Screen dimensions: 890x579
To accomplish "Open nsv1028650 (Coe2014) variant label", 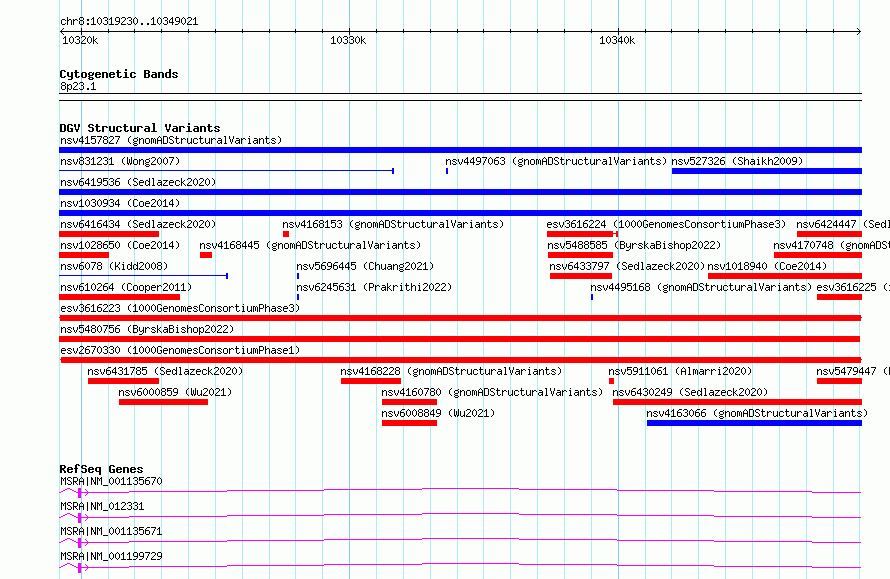I will 120,245.
